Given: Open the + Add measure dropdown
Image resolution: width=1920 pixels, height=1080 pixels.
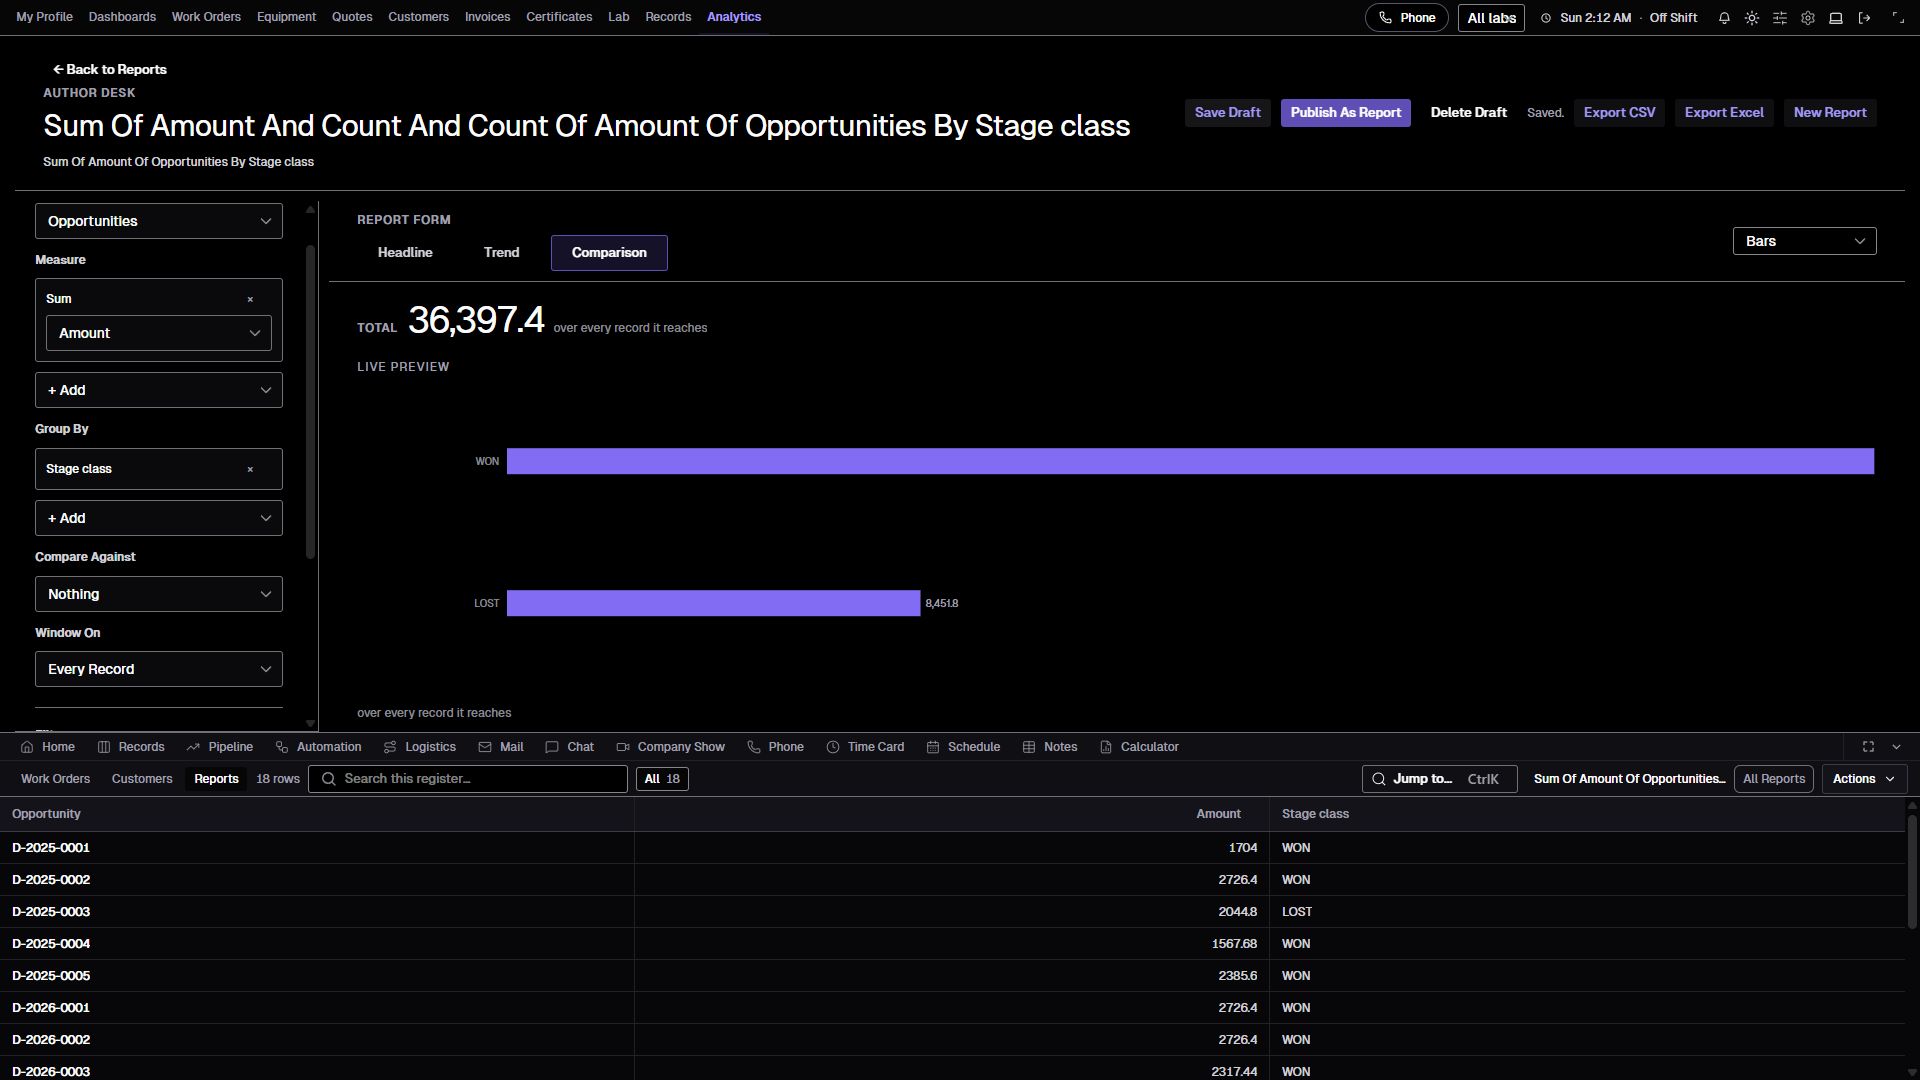Looking at the screenshot, I should point(159,390).
